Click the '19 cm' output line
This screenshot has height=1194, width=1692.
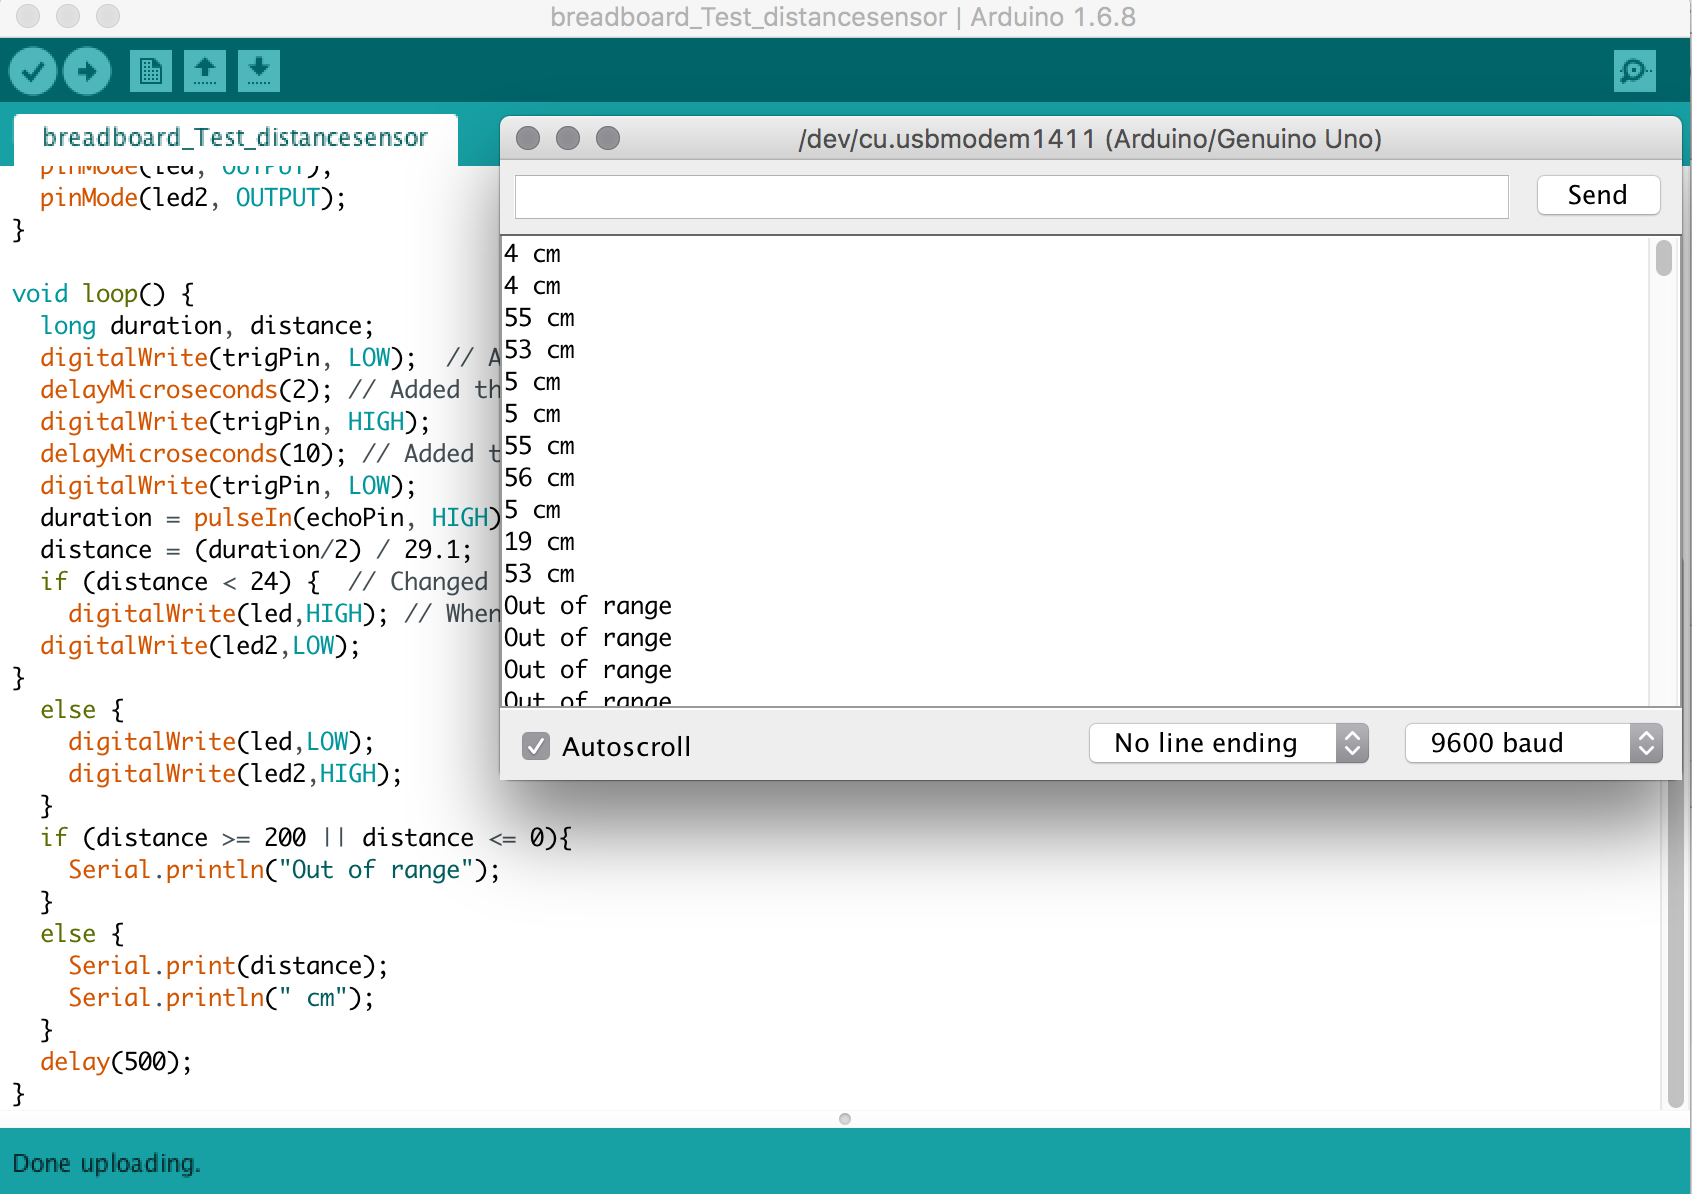(x=539, y=542)
